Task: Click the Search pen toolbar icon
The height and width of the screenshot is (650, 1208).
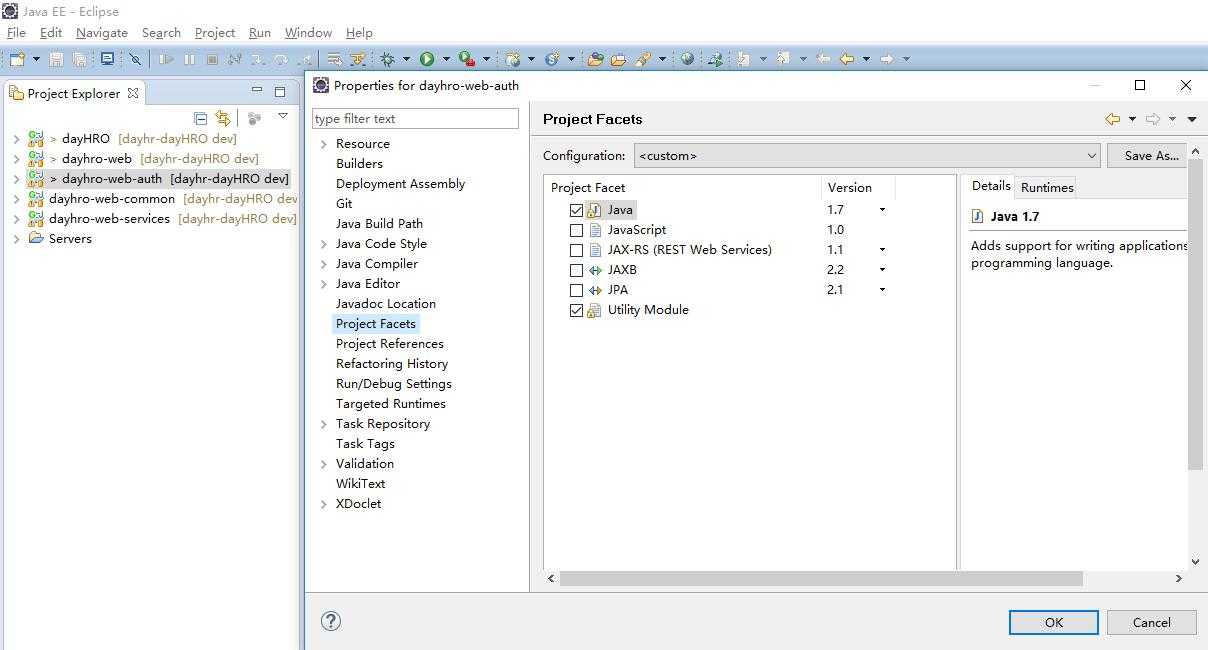Action: (x=643, y=59)
